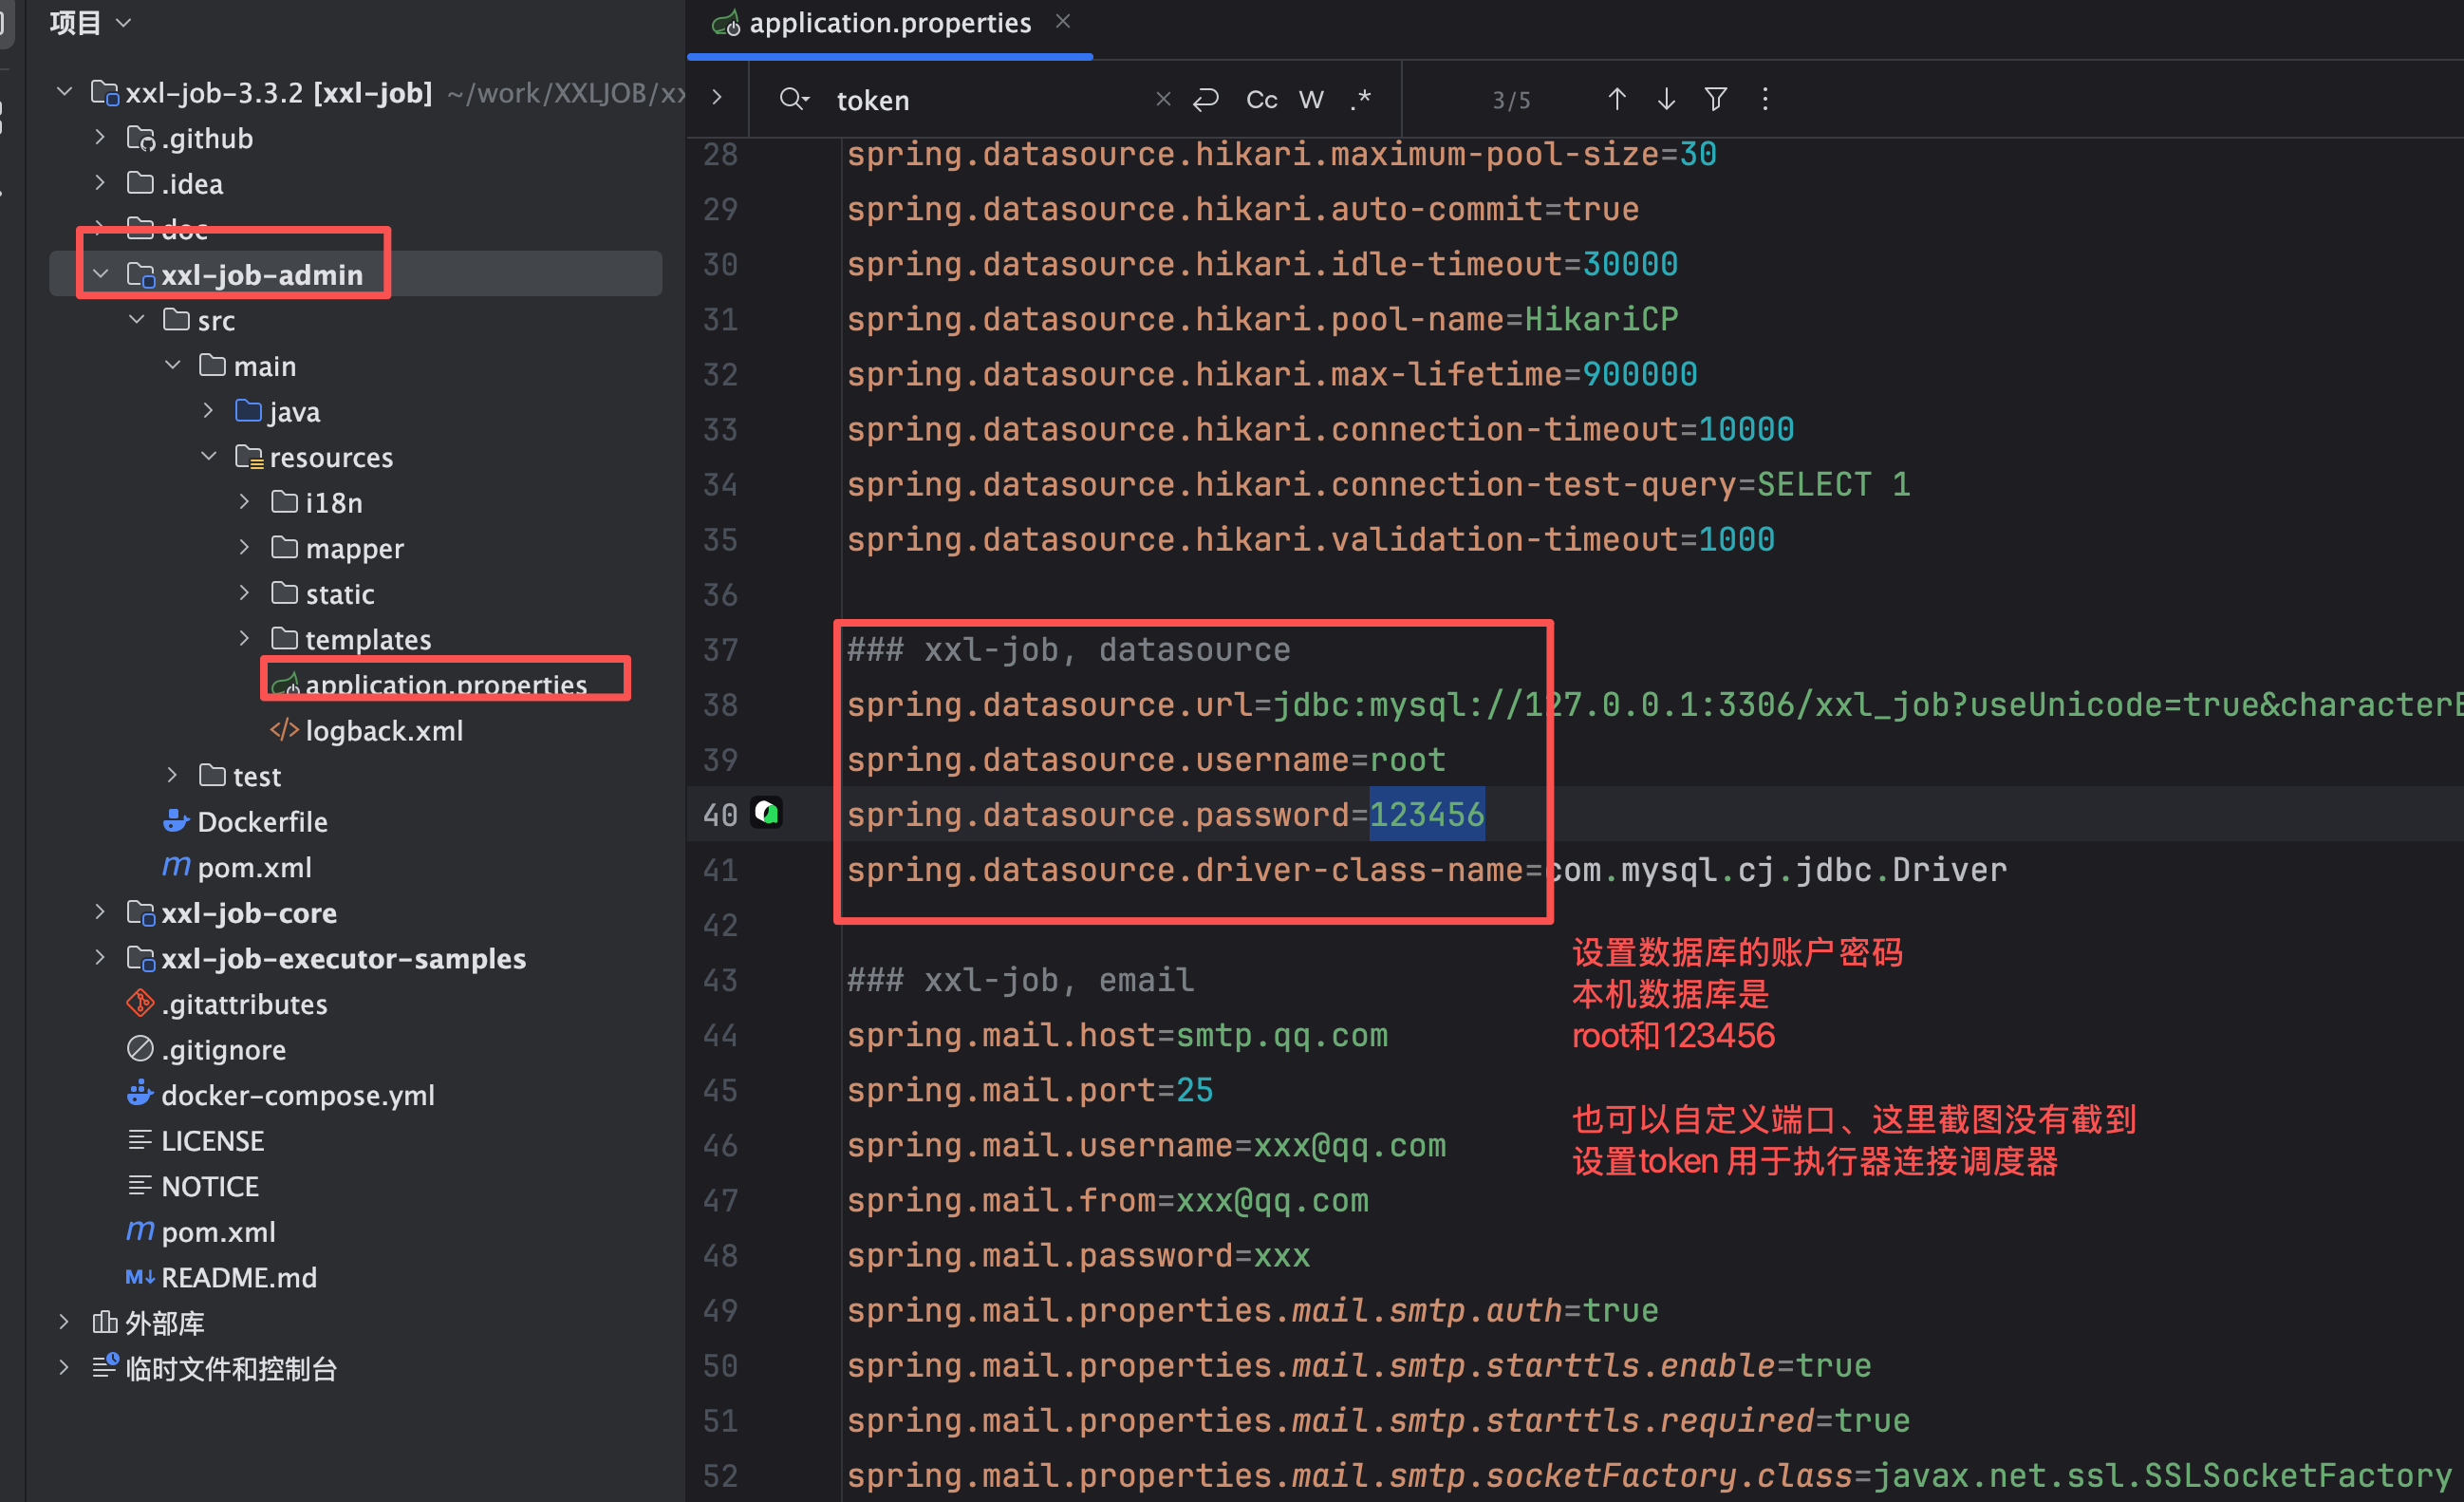Expand the java source folder
2464x1502 pixels.
(x=208, y=411)
